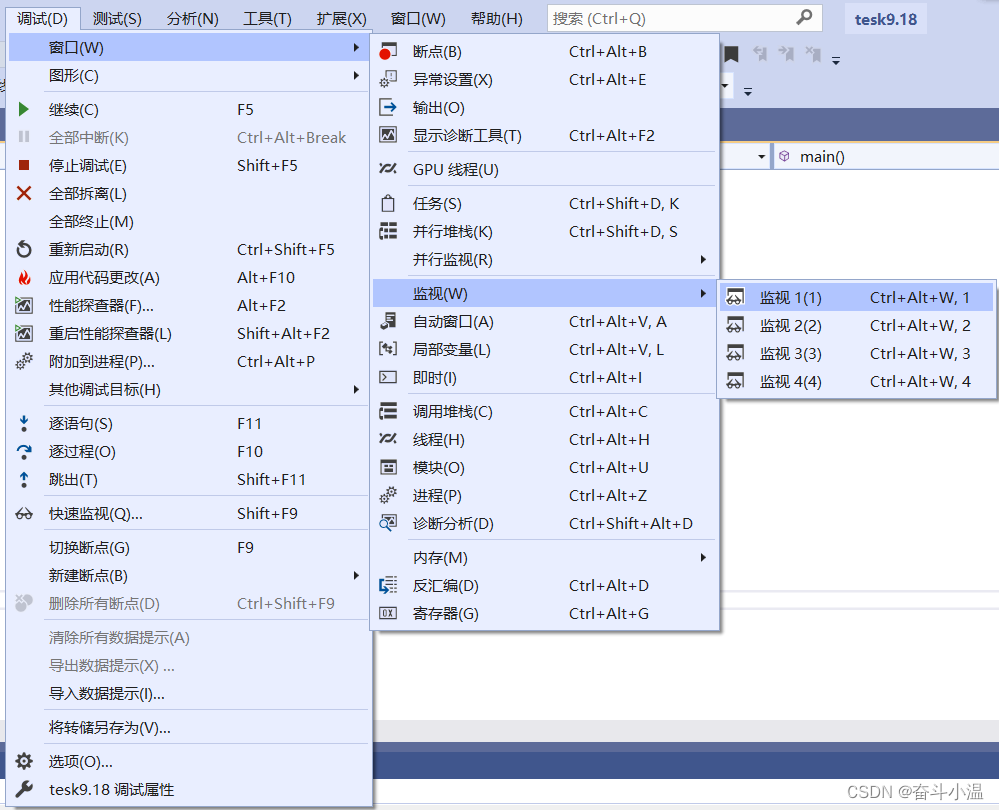
Task: Select the 调用堆栈(C) call stack icon
Action: point(388,411)
